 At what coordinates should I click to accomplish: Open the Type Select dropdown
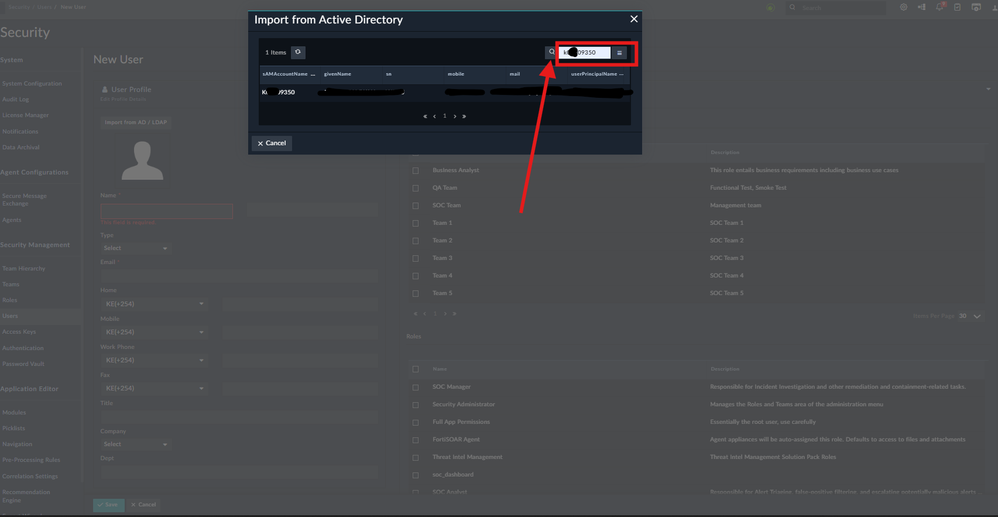(x=135, y=248)
